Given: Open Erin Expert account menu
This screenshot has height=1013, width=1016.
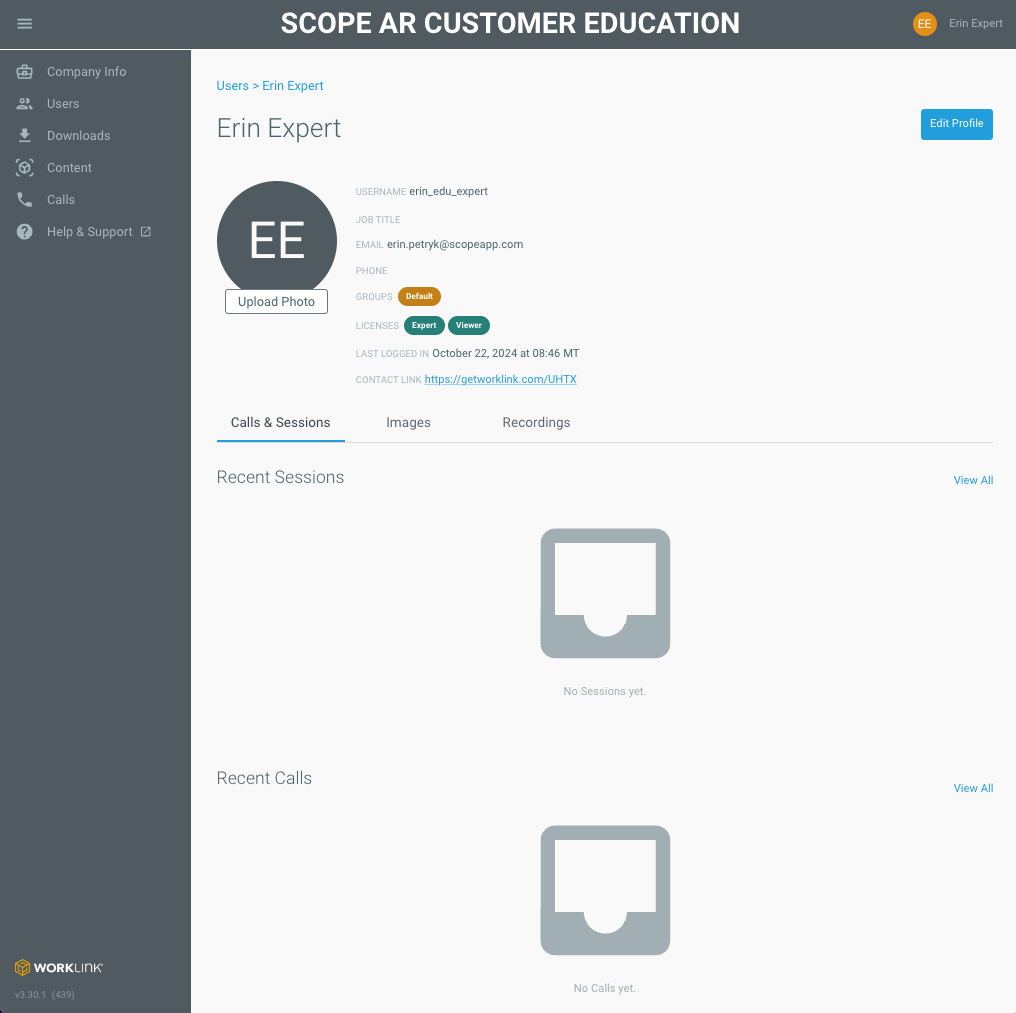Looking at the screenshot, I should [x=975, y=24].
